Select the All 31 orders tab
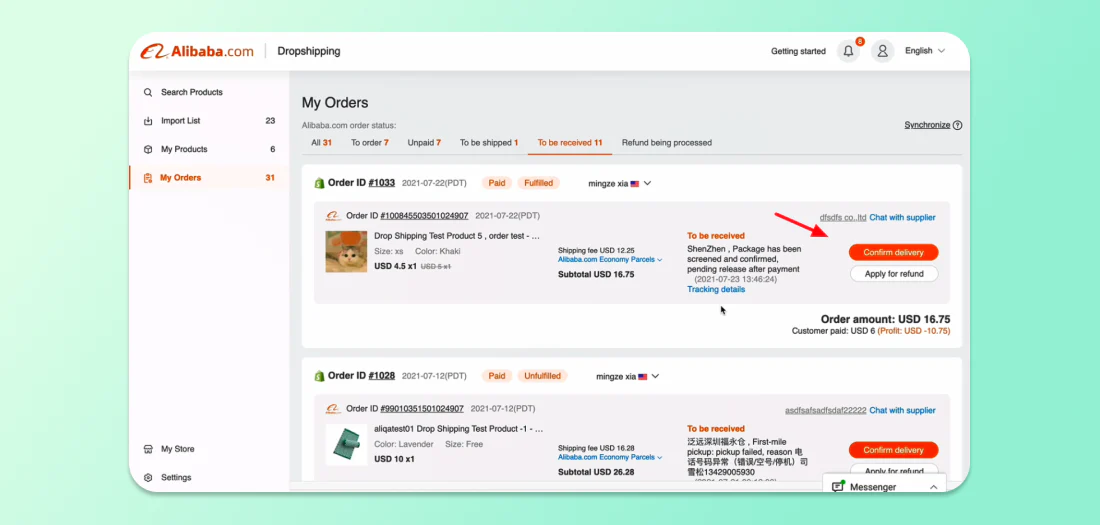This screenshot has width=1100, height=525. click(x=321, y=142)
